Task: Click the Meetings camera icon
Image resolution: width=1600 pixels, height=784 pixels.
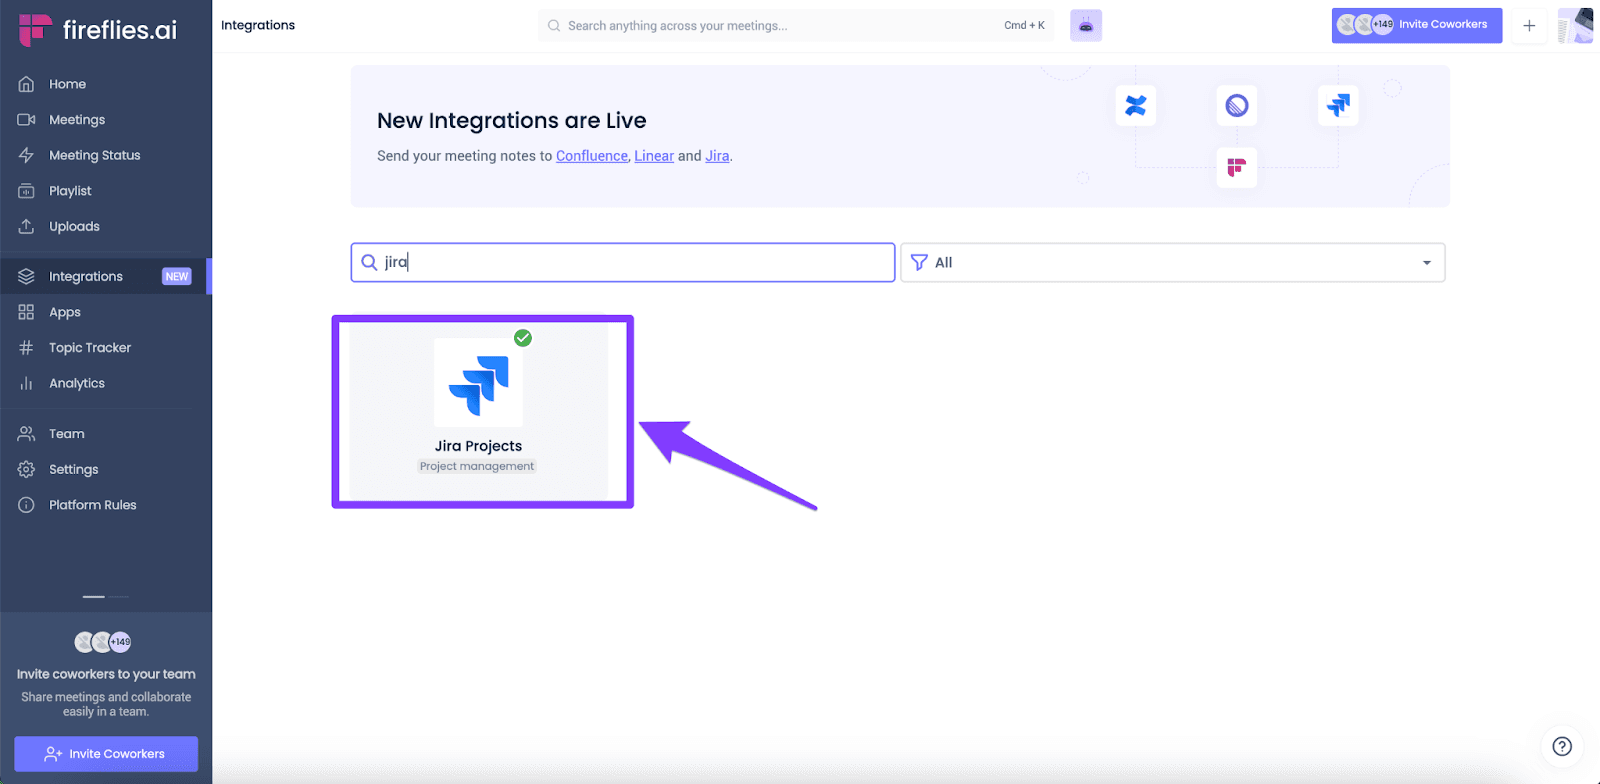Action: tap(27, 120)
